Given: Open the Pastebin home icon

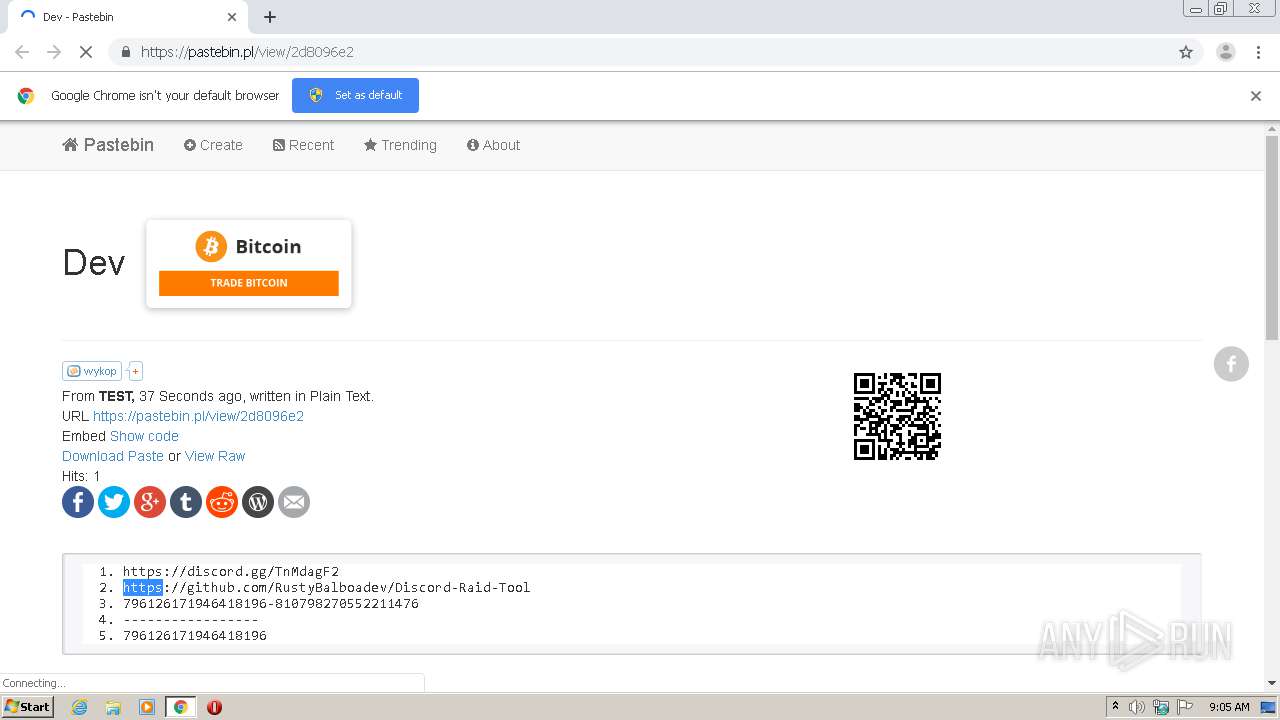Looking at the screenshot, I should coord(69,145).
